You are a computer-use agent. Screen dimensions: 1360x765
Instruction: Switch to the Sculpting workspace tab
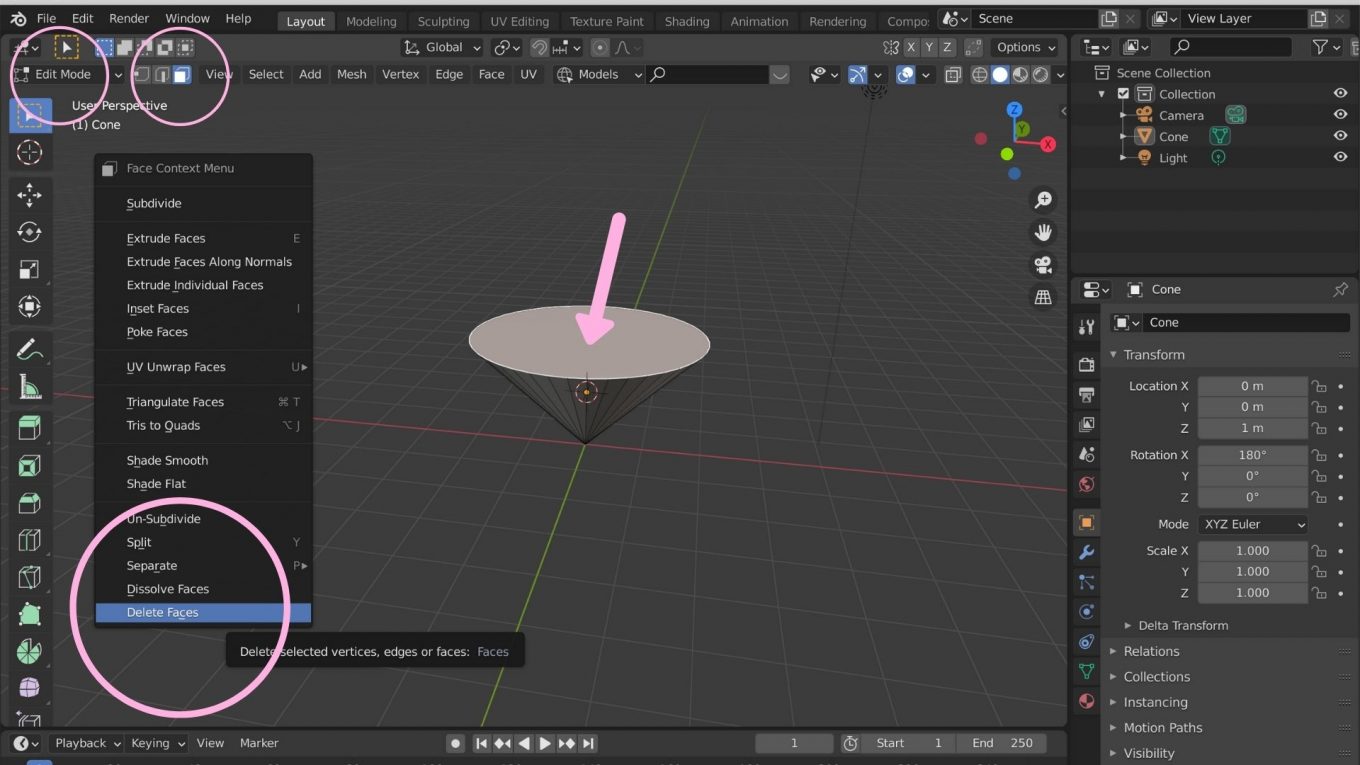[443, 20]
